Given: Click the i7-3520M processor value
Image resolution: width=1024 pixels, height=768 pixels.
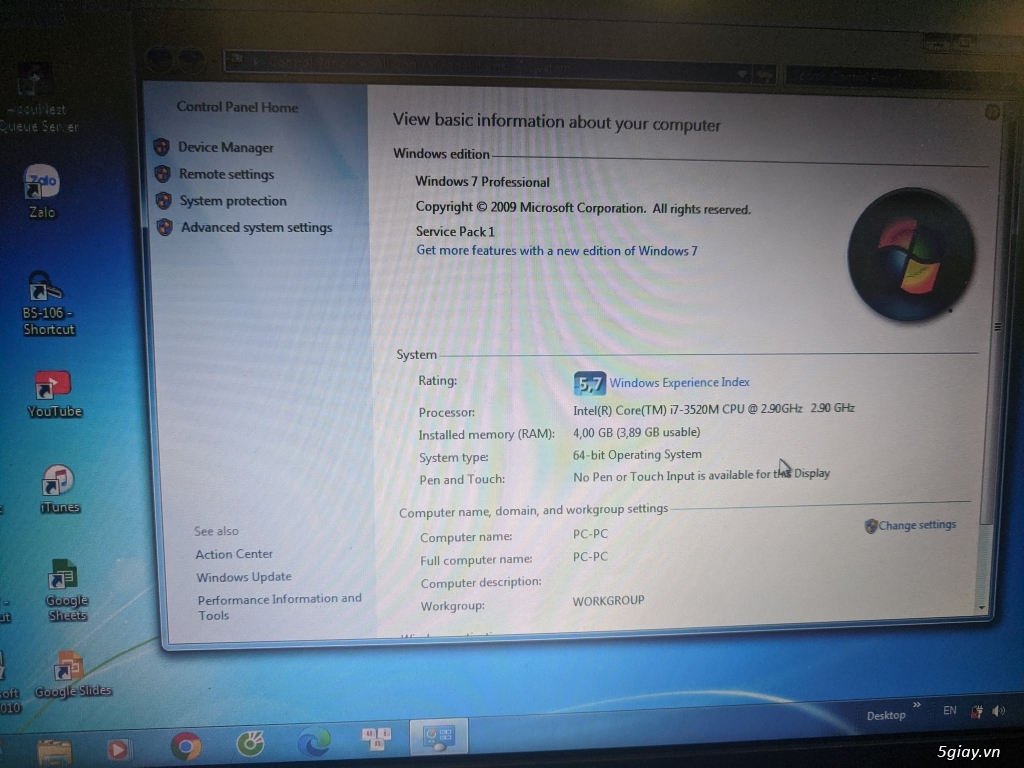Looking at the screenshot, I should pyautogui.click(x=714, y=409).
